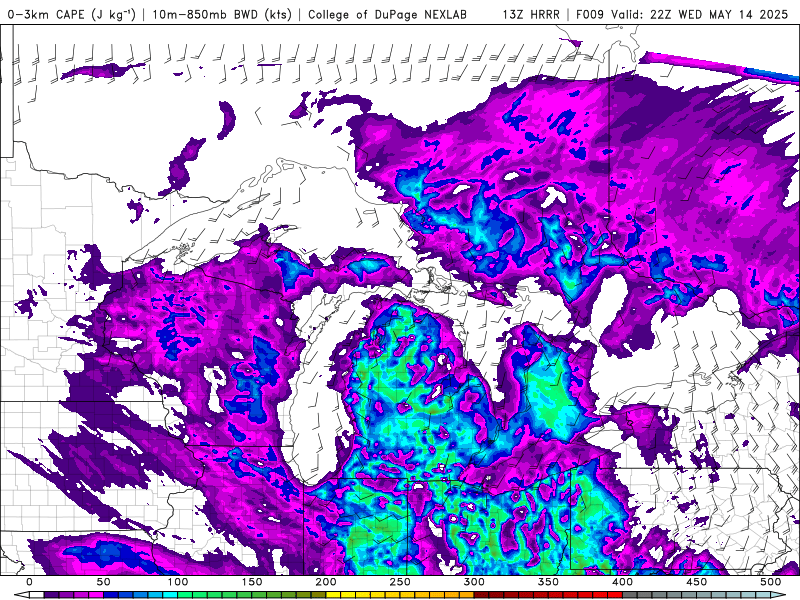Click the "350" tick label on the color scale
800x600 pixels.
pos(548,582)
